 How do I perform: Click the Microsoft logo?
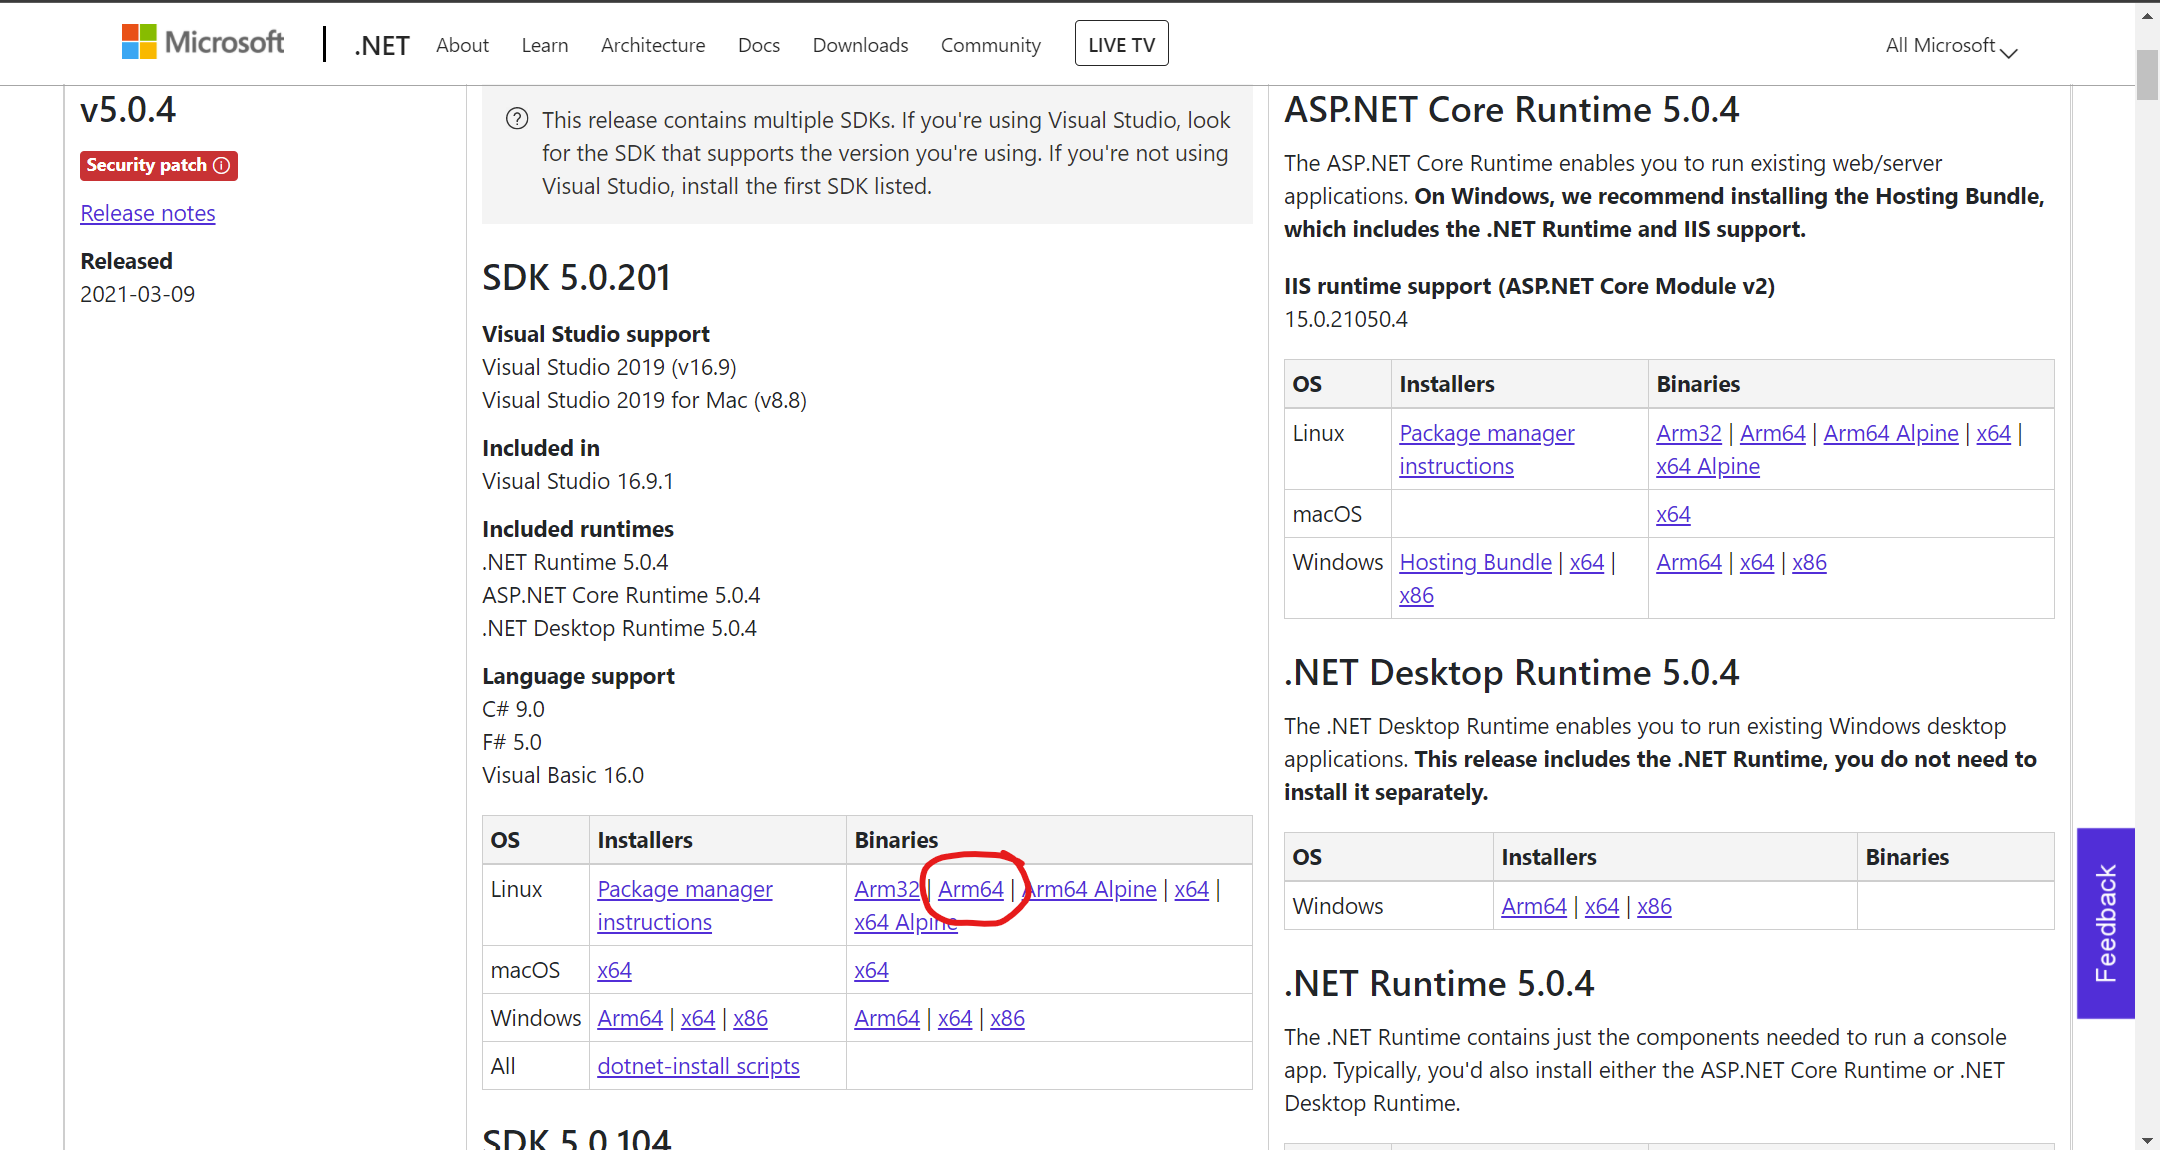point(203,43)
